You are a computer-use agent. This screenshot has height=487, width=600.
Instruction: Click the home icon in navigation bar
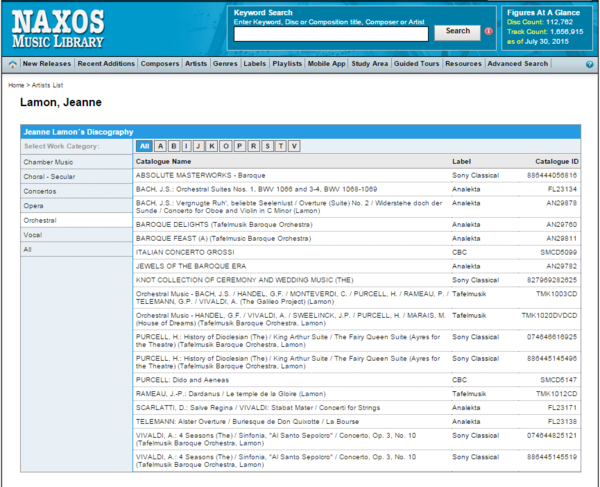pyautogui.click(x=11, y=64)
